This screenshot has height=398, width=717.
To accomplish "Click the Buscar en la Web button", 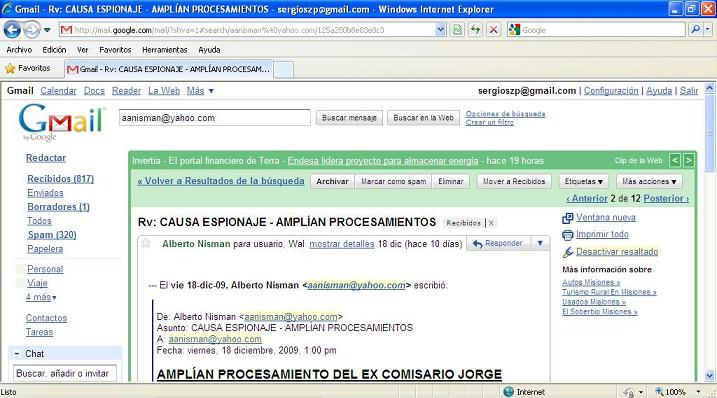I will point(423,118).
